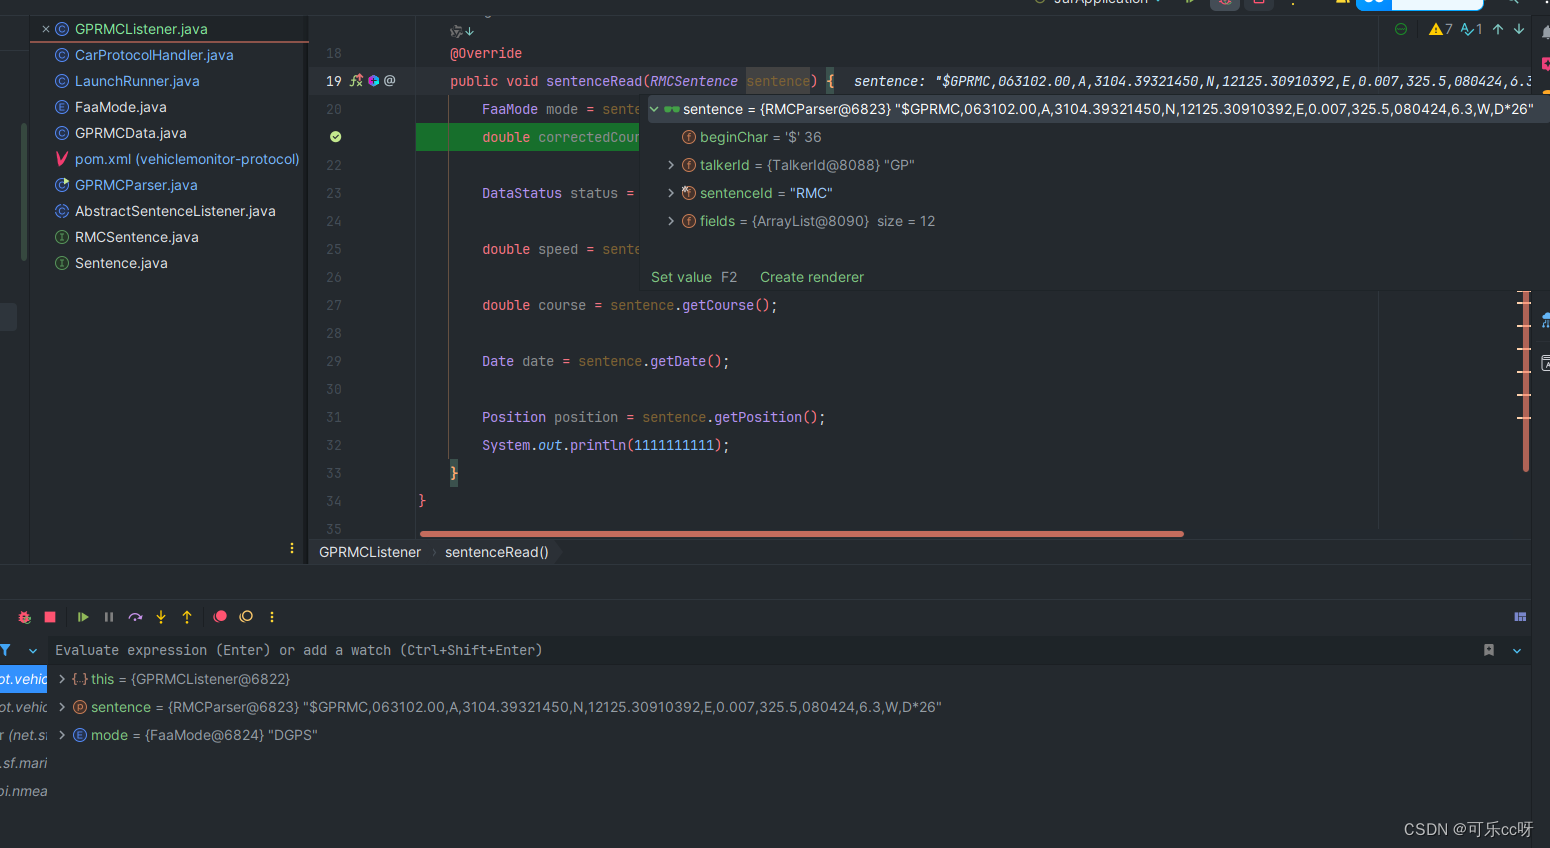Screen dimensions: 1550x848
Task: Resume program execution
Action: [83, 617]
